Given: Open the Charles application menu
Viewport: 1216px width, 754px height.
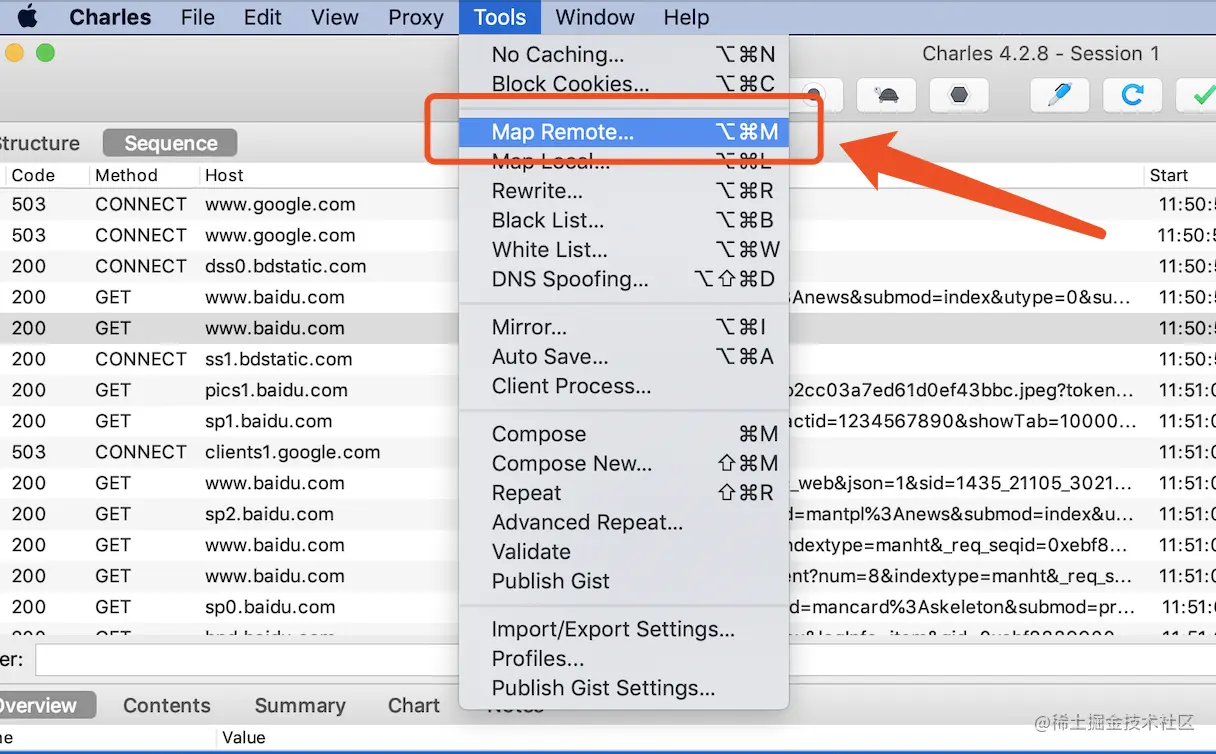Looking at the screenshot, I should click(x=110, y=17).
